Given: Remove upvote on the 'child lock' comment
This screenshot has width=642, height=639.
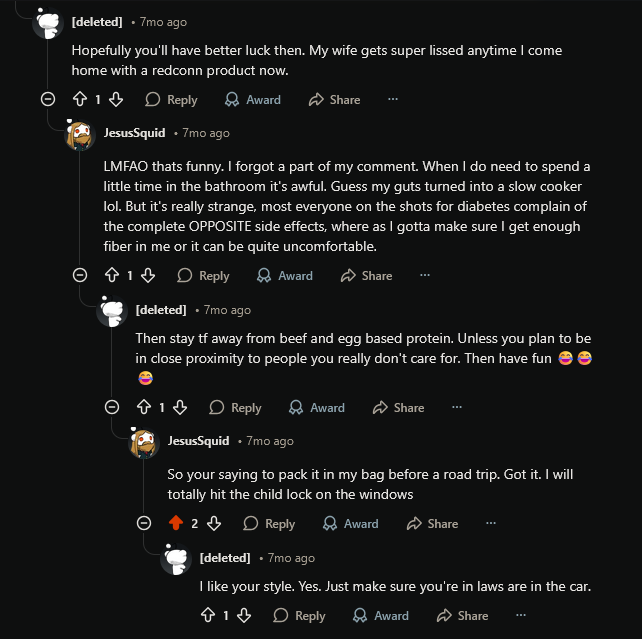Looking at the screenshot, I should [177, 523].
